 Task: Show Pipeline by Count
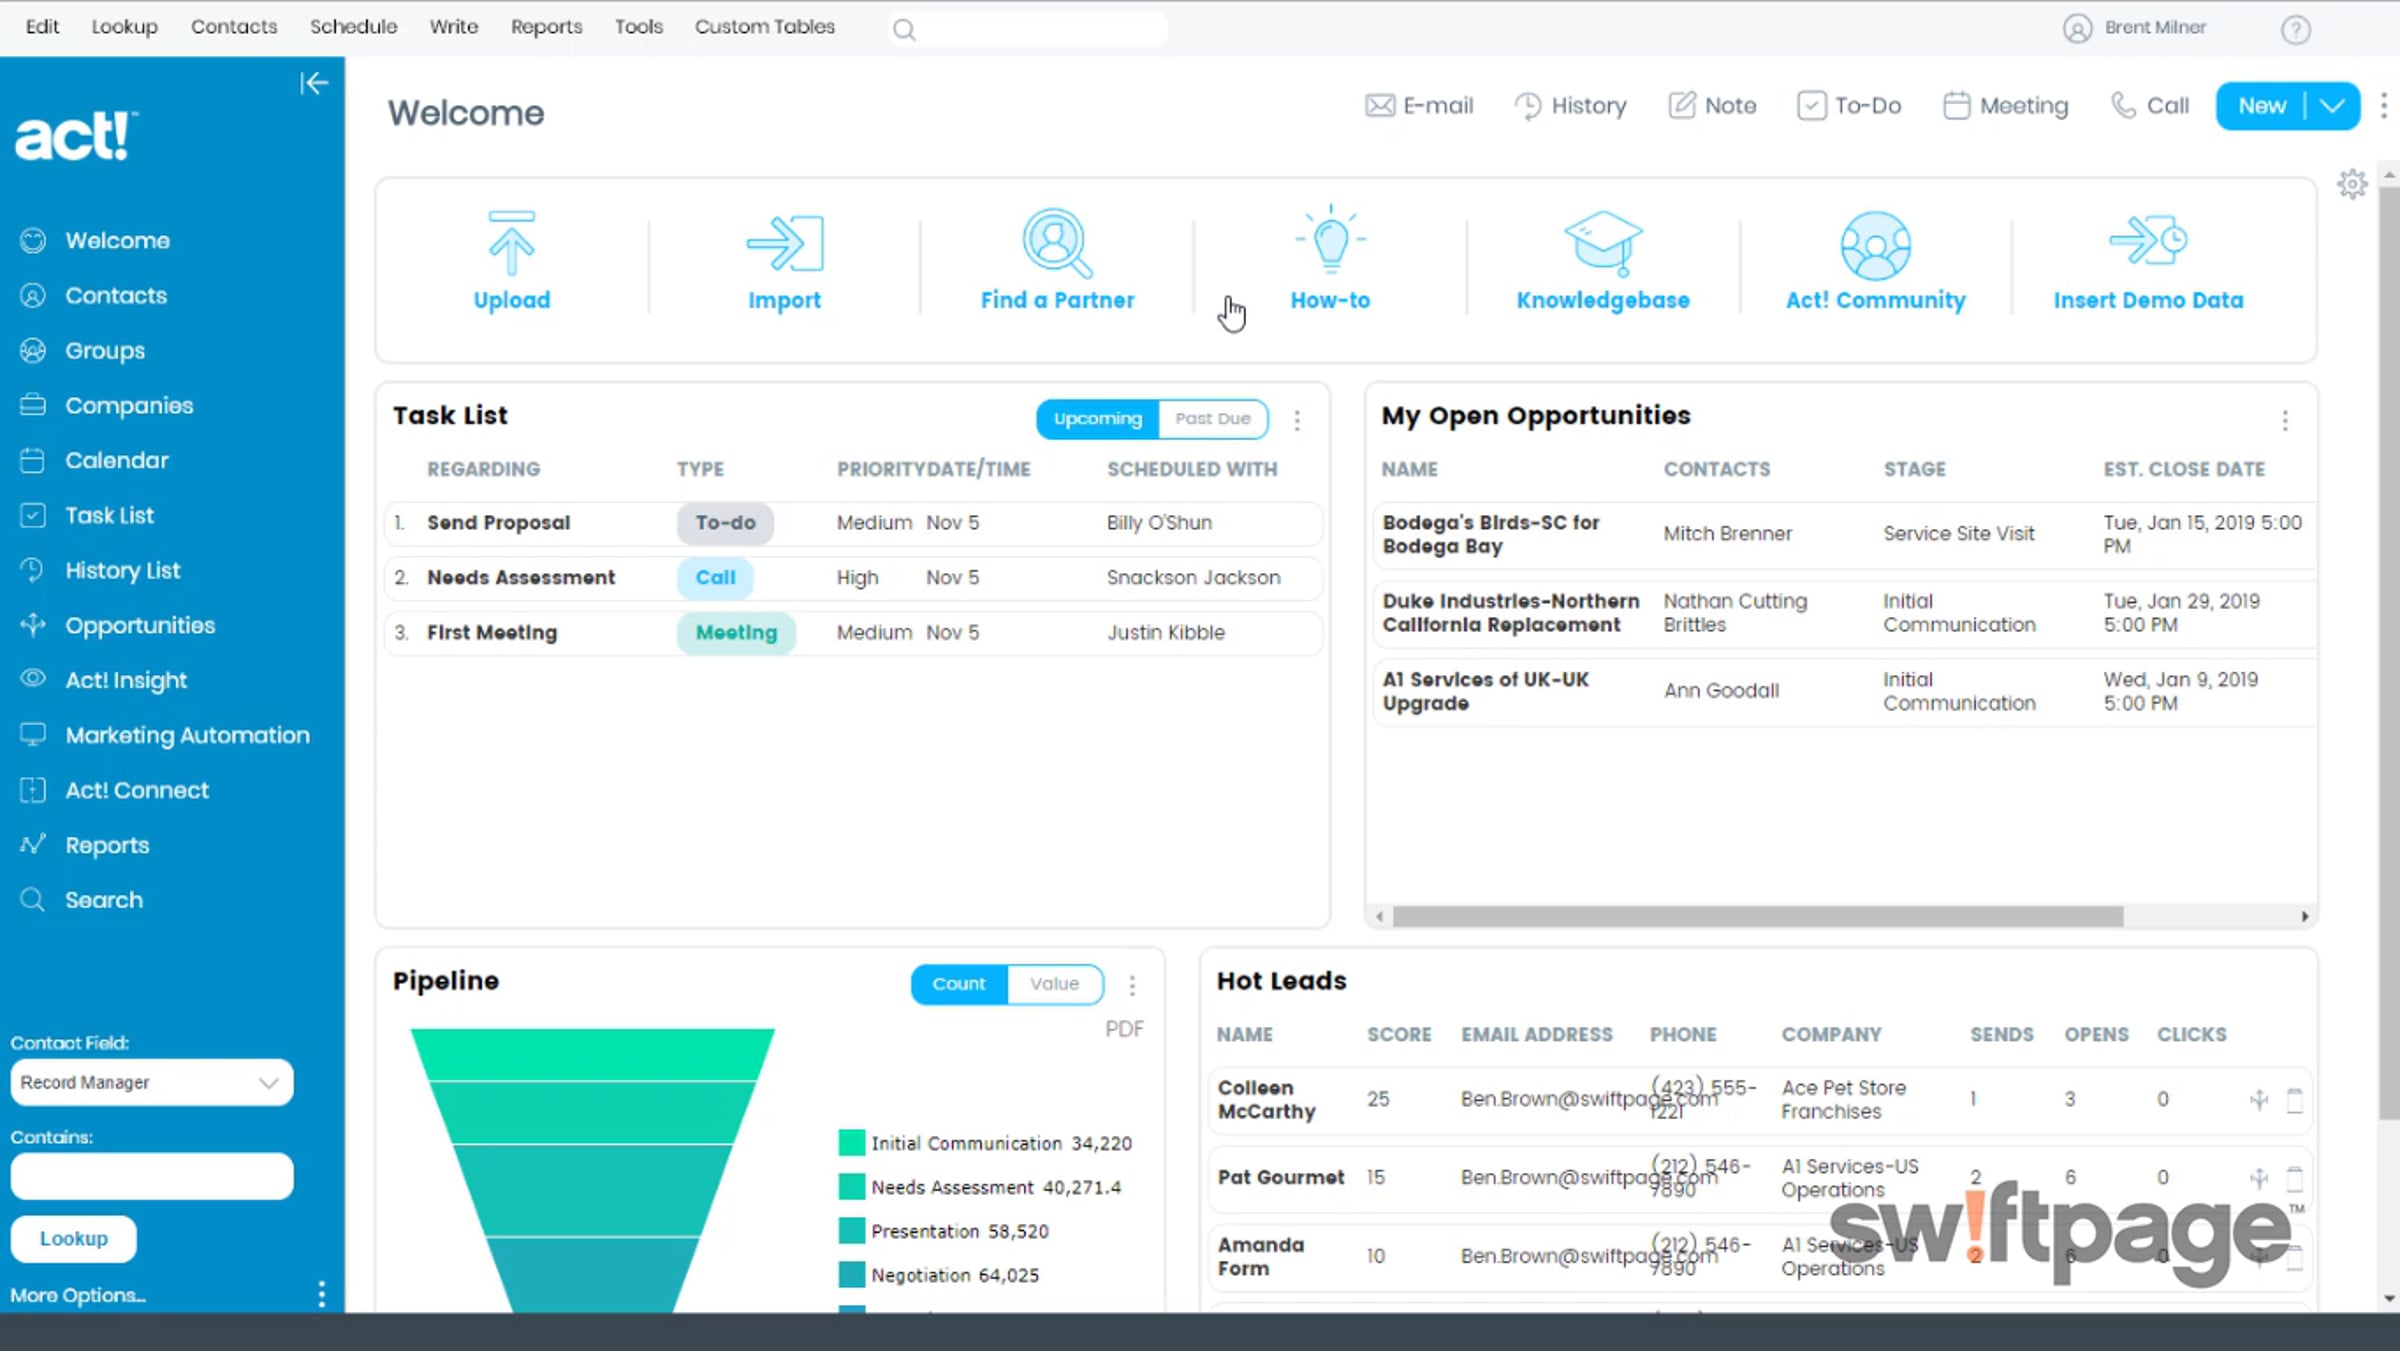(959, 984)
